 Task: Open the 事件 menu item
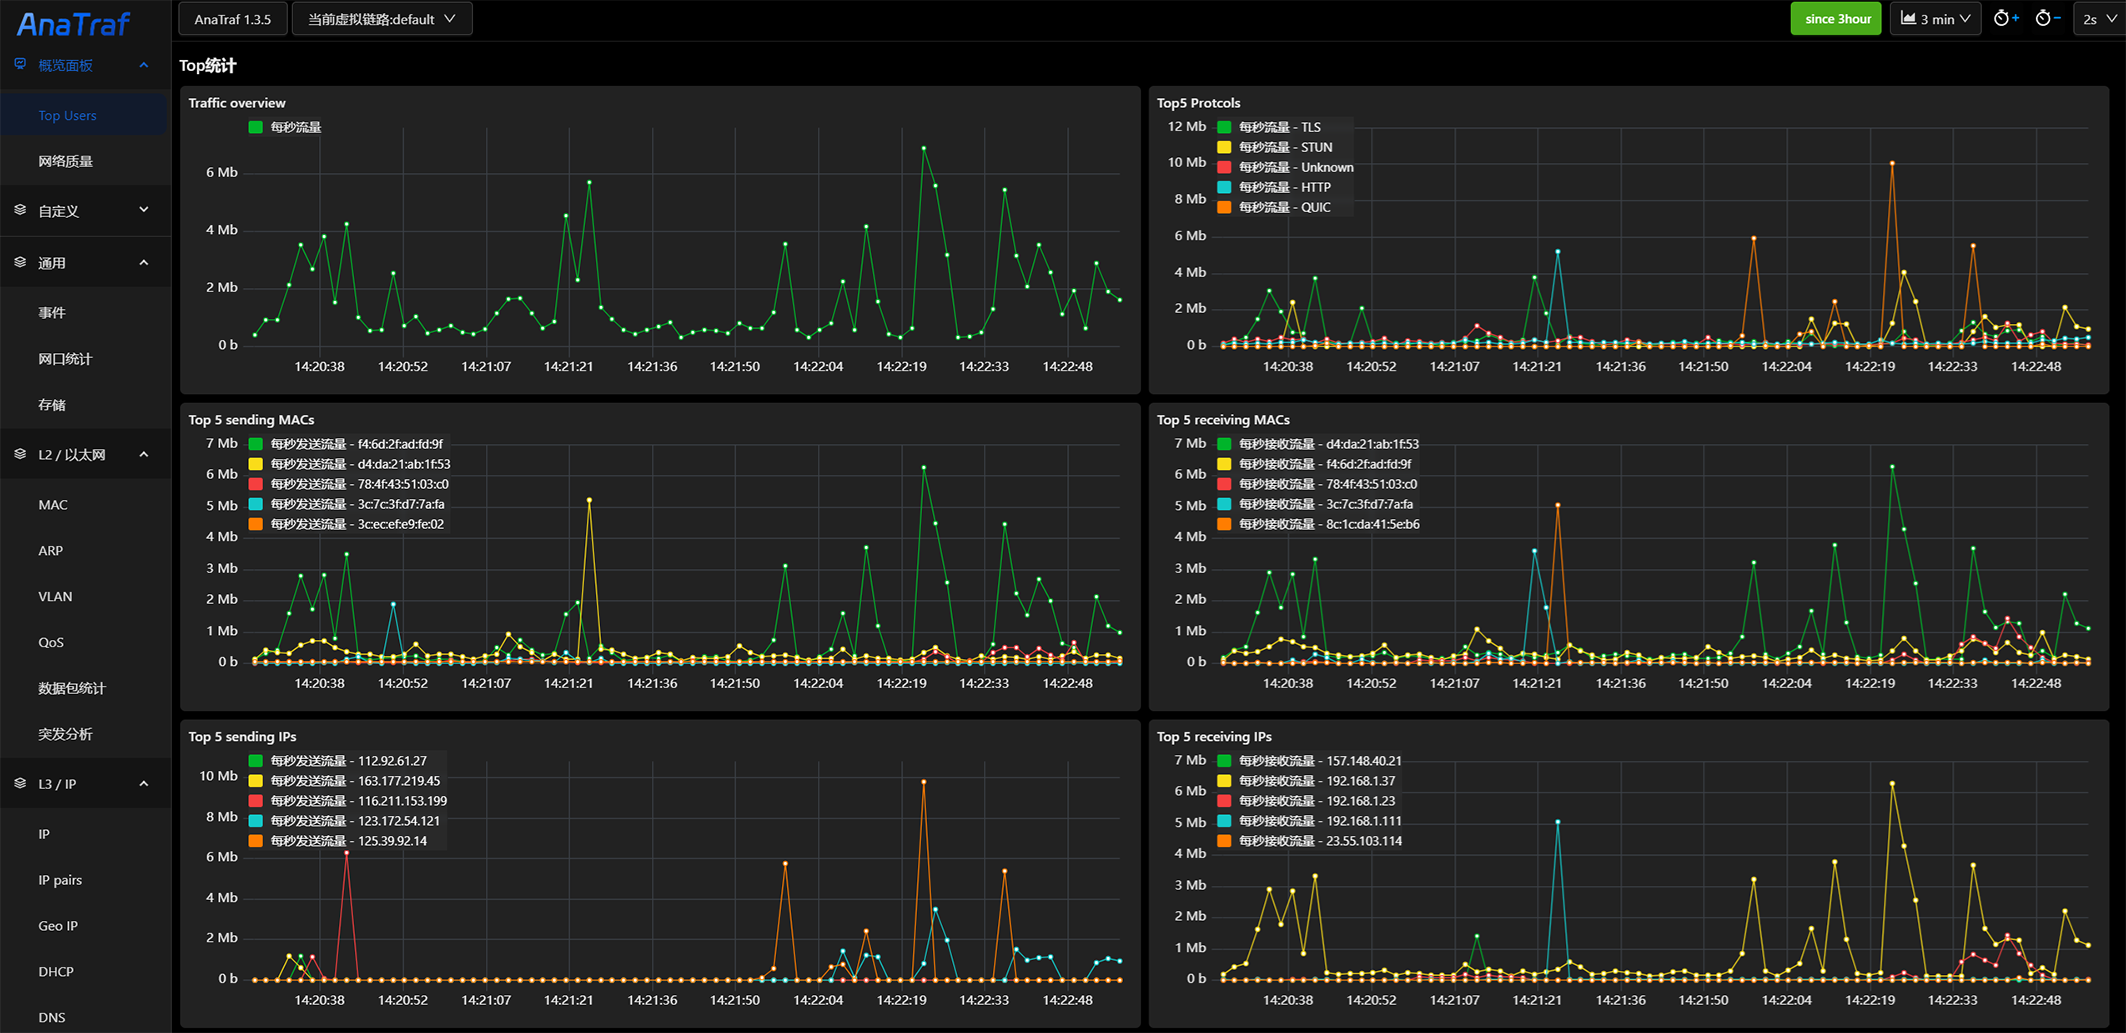coord(85,313)
